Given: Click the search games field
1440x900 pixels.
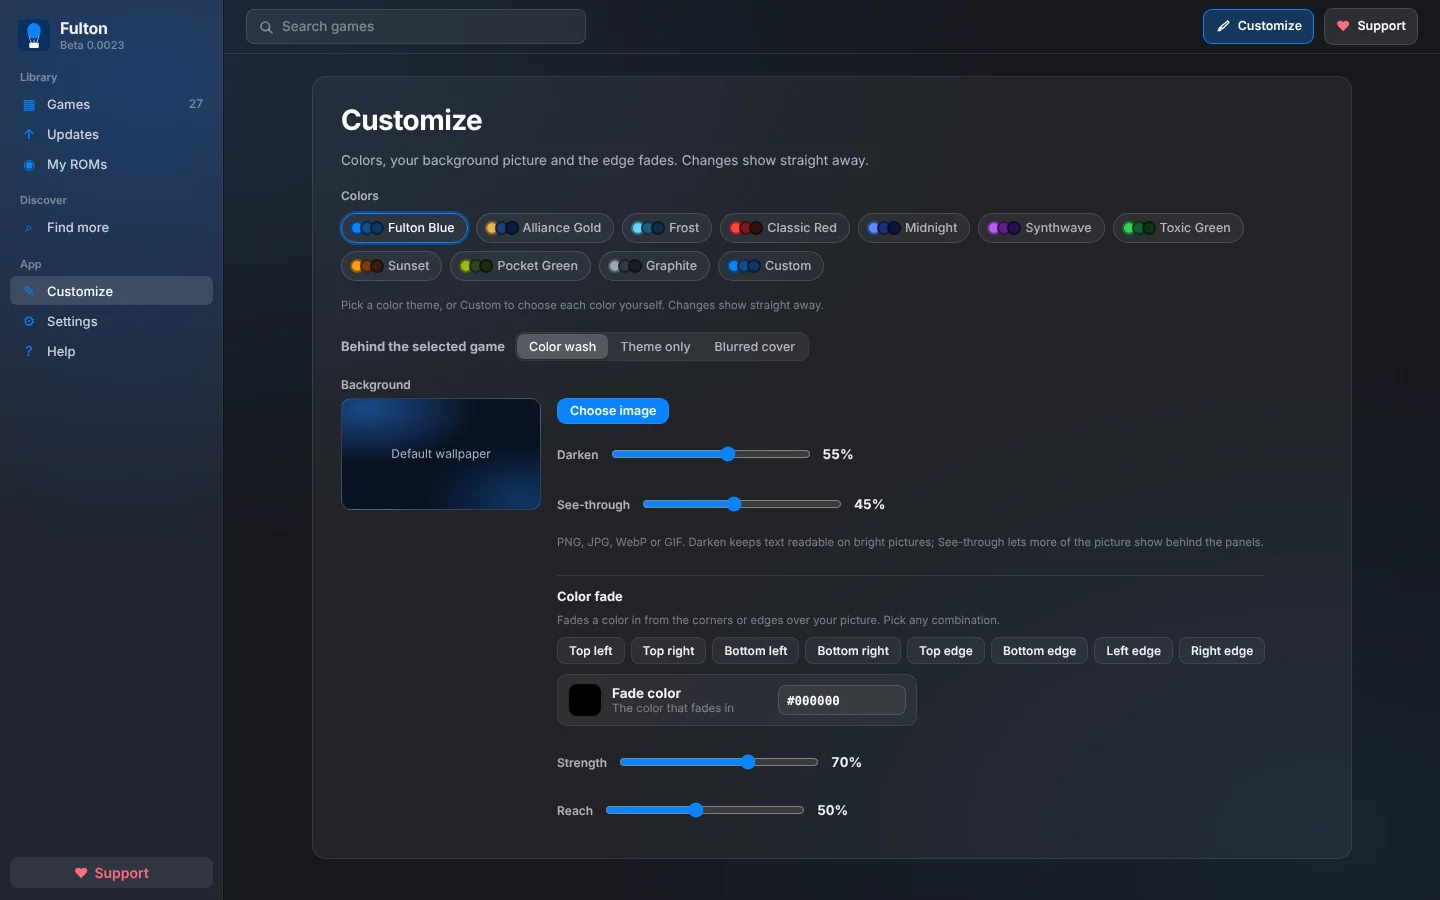Looking at the screenshot, I should click(416, 27).
